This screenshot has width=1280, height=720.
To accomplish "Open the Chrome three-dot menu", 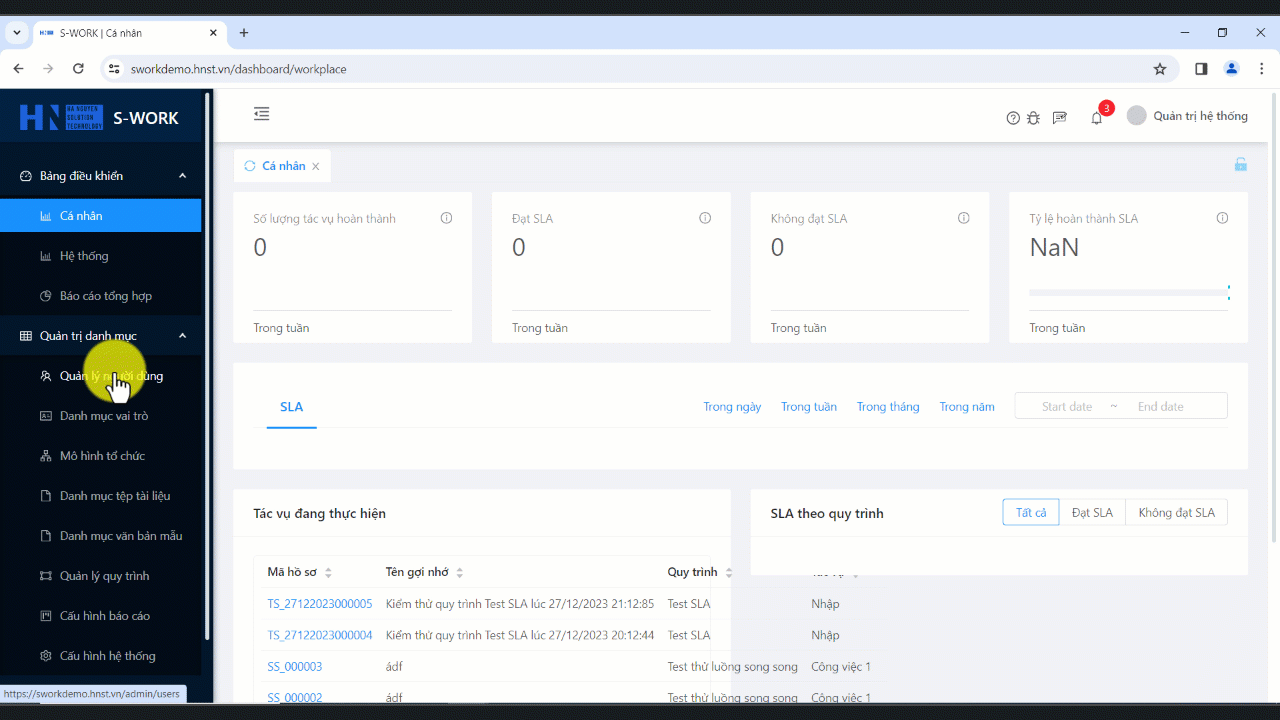I will tap(1260, 69).
